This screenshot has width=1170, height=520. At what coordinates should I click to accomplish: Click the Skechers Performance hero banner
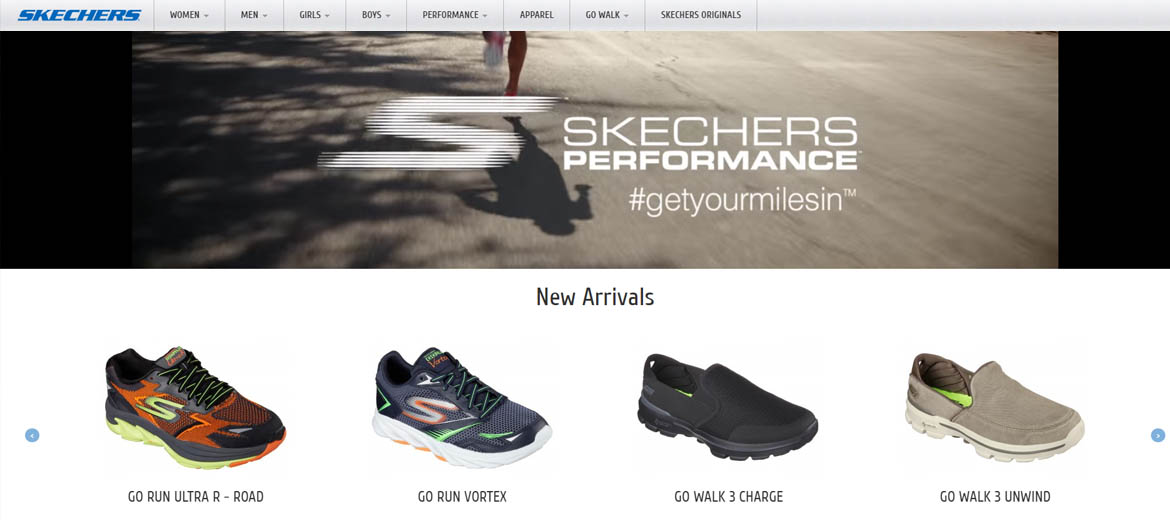point(595,149)
